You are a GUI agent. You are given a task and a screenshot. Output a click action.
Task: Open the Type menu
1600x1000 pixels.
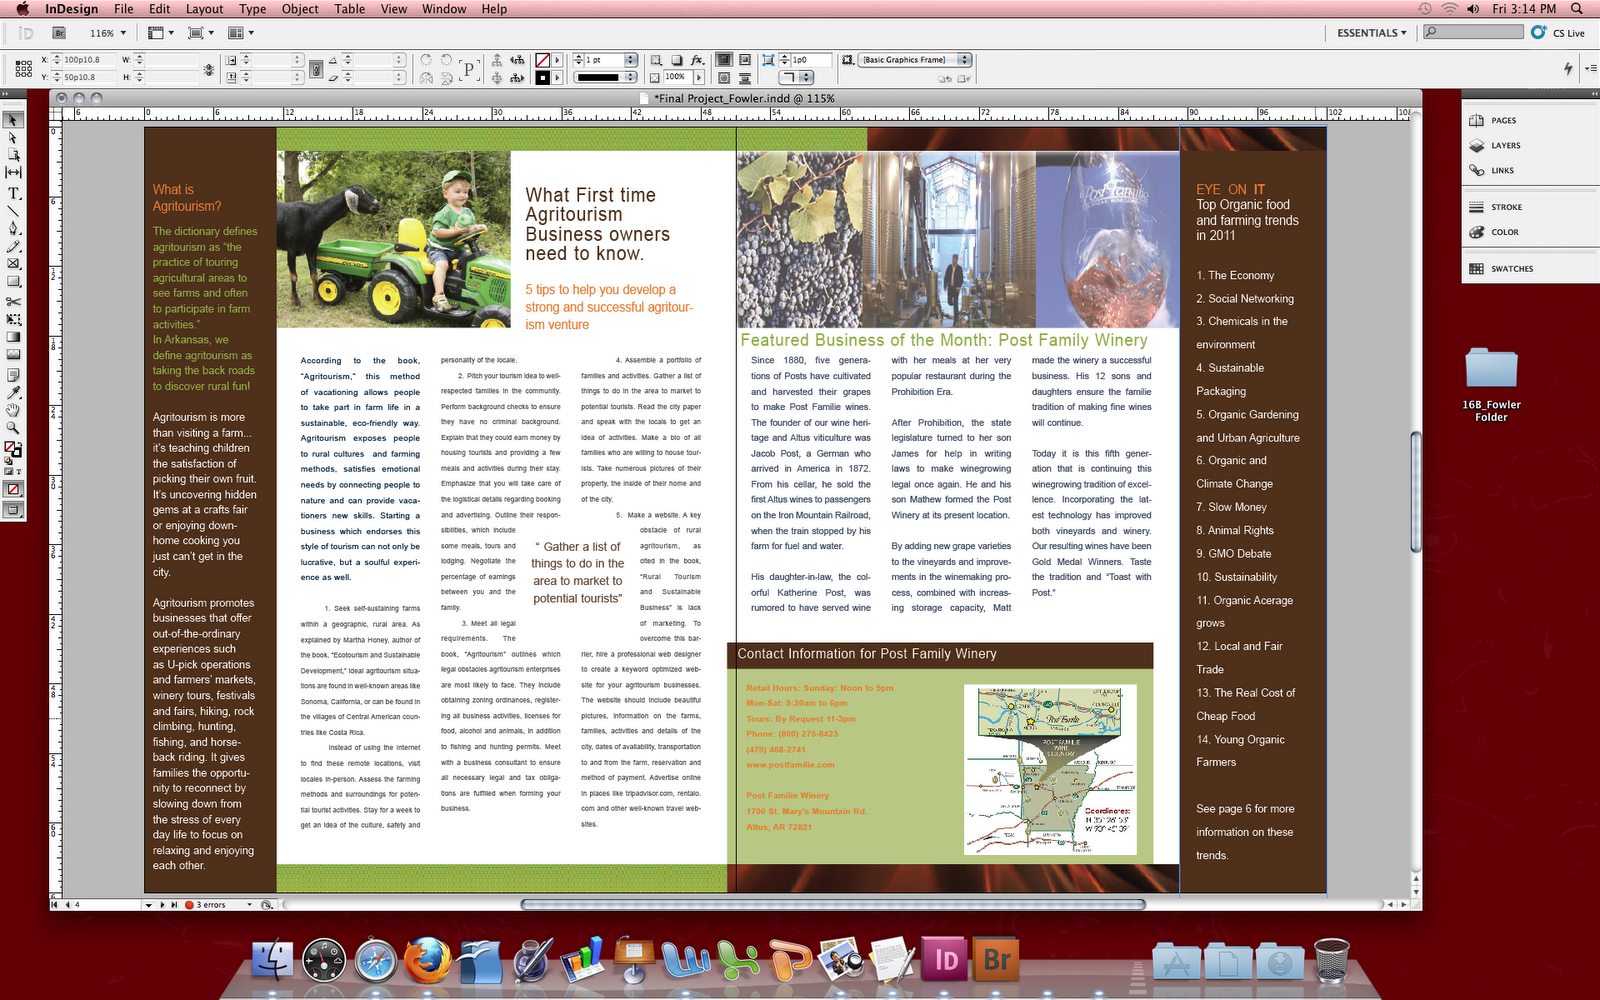[253, 9]
